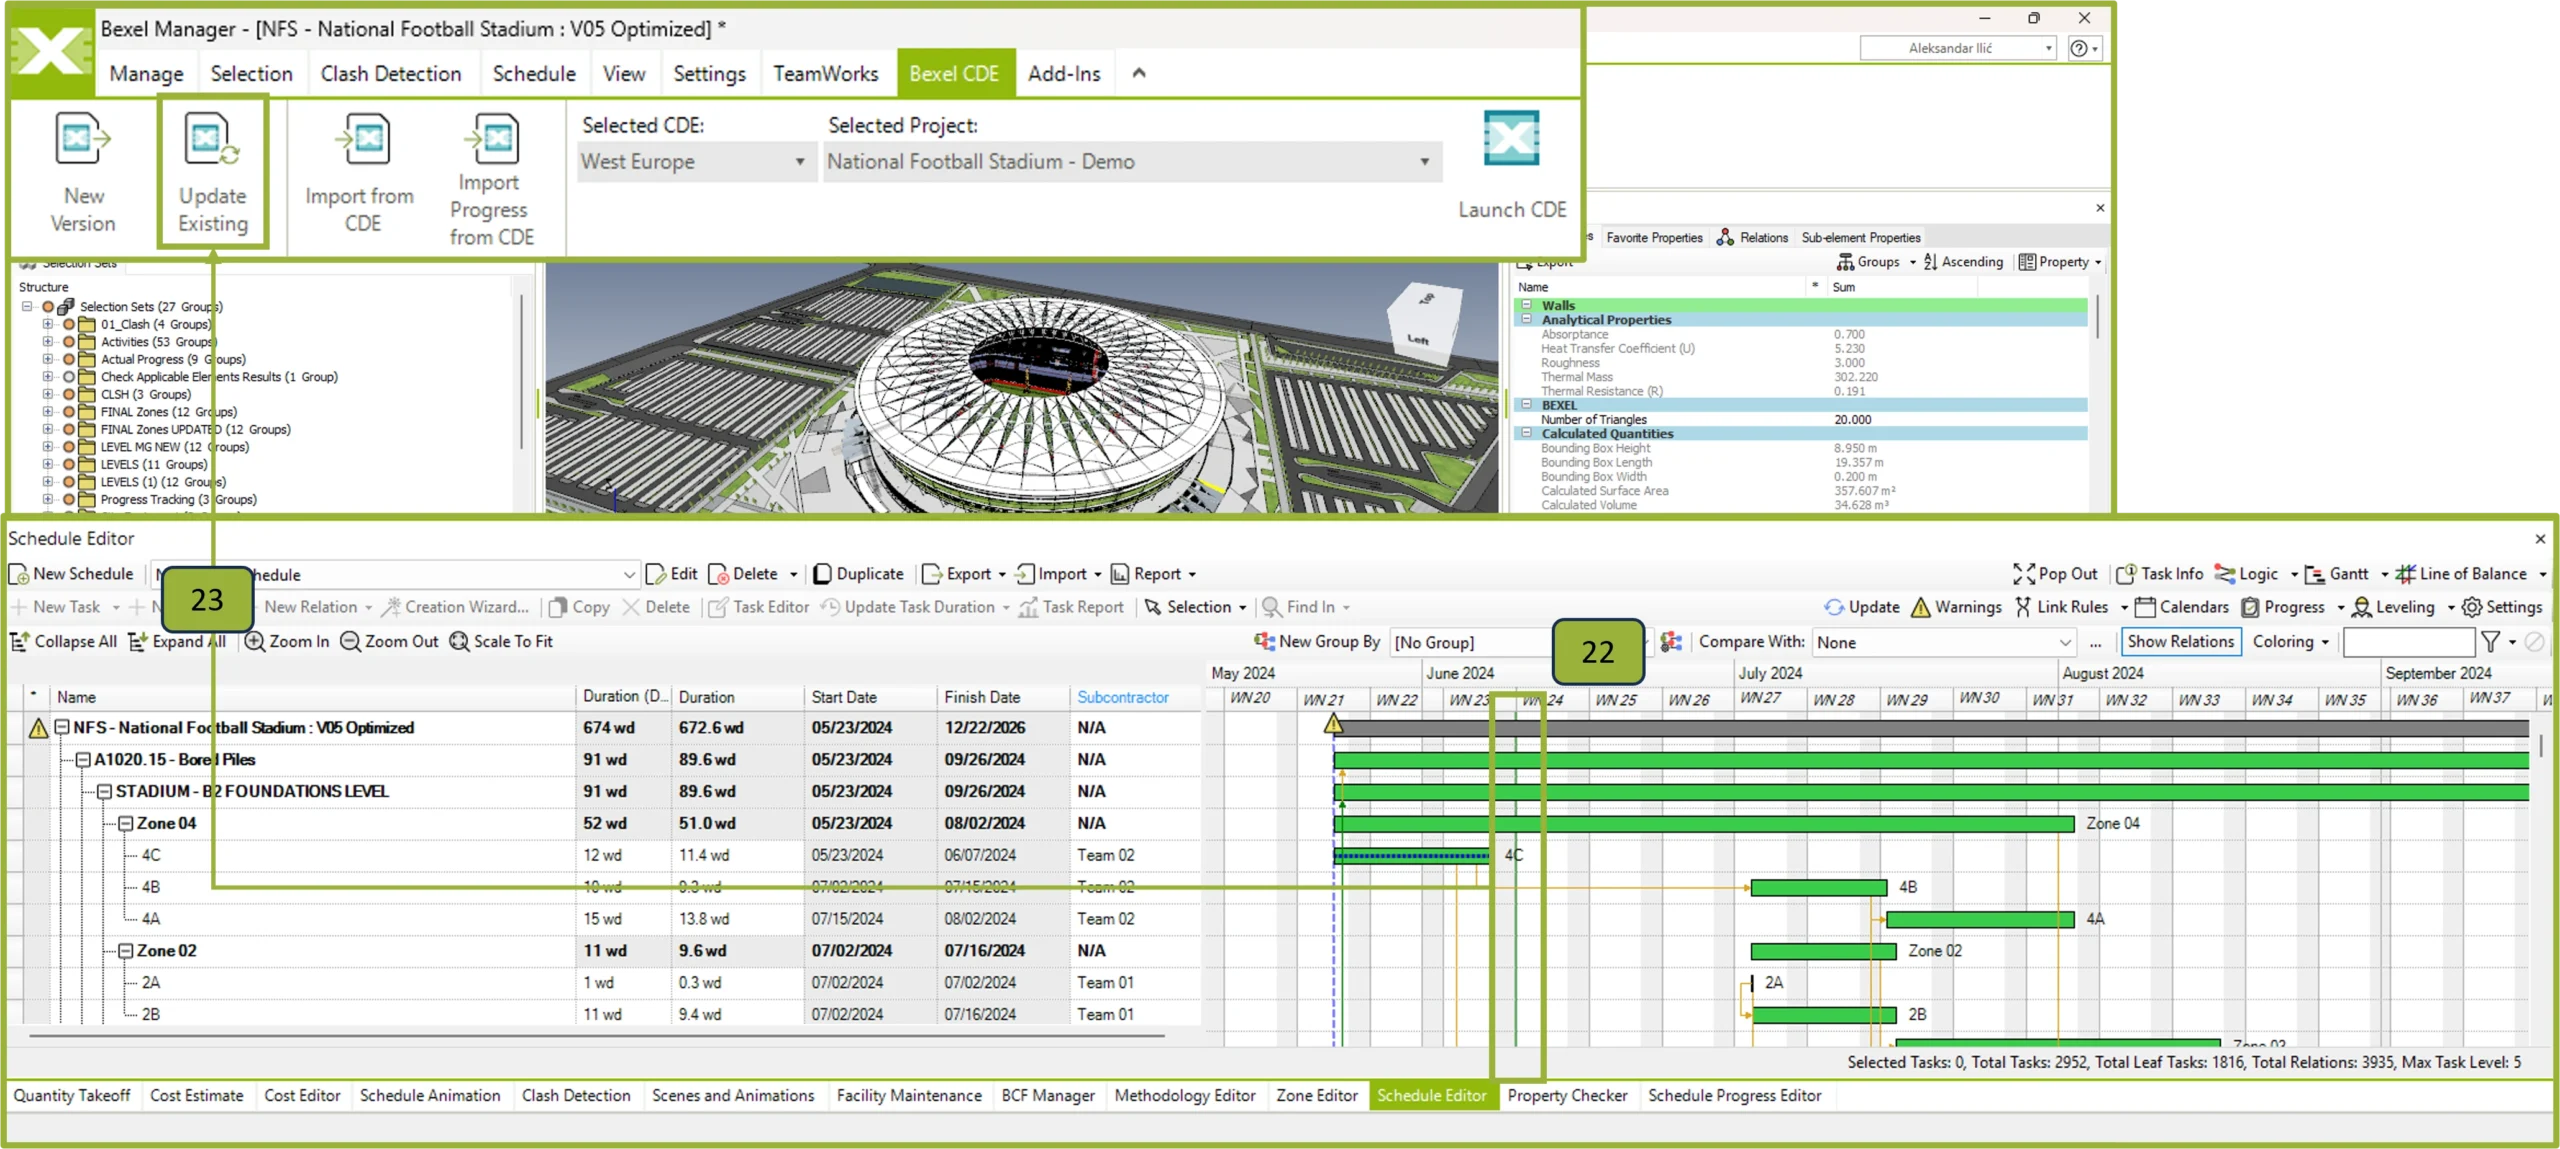Toggle visibility of 01_Clash selection set
The width and height of the screenshot is (2560, 1149).
click(69, 325)
